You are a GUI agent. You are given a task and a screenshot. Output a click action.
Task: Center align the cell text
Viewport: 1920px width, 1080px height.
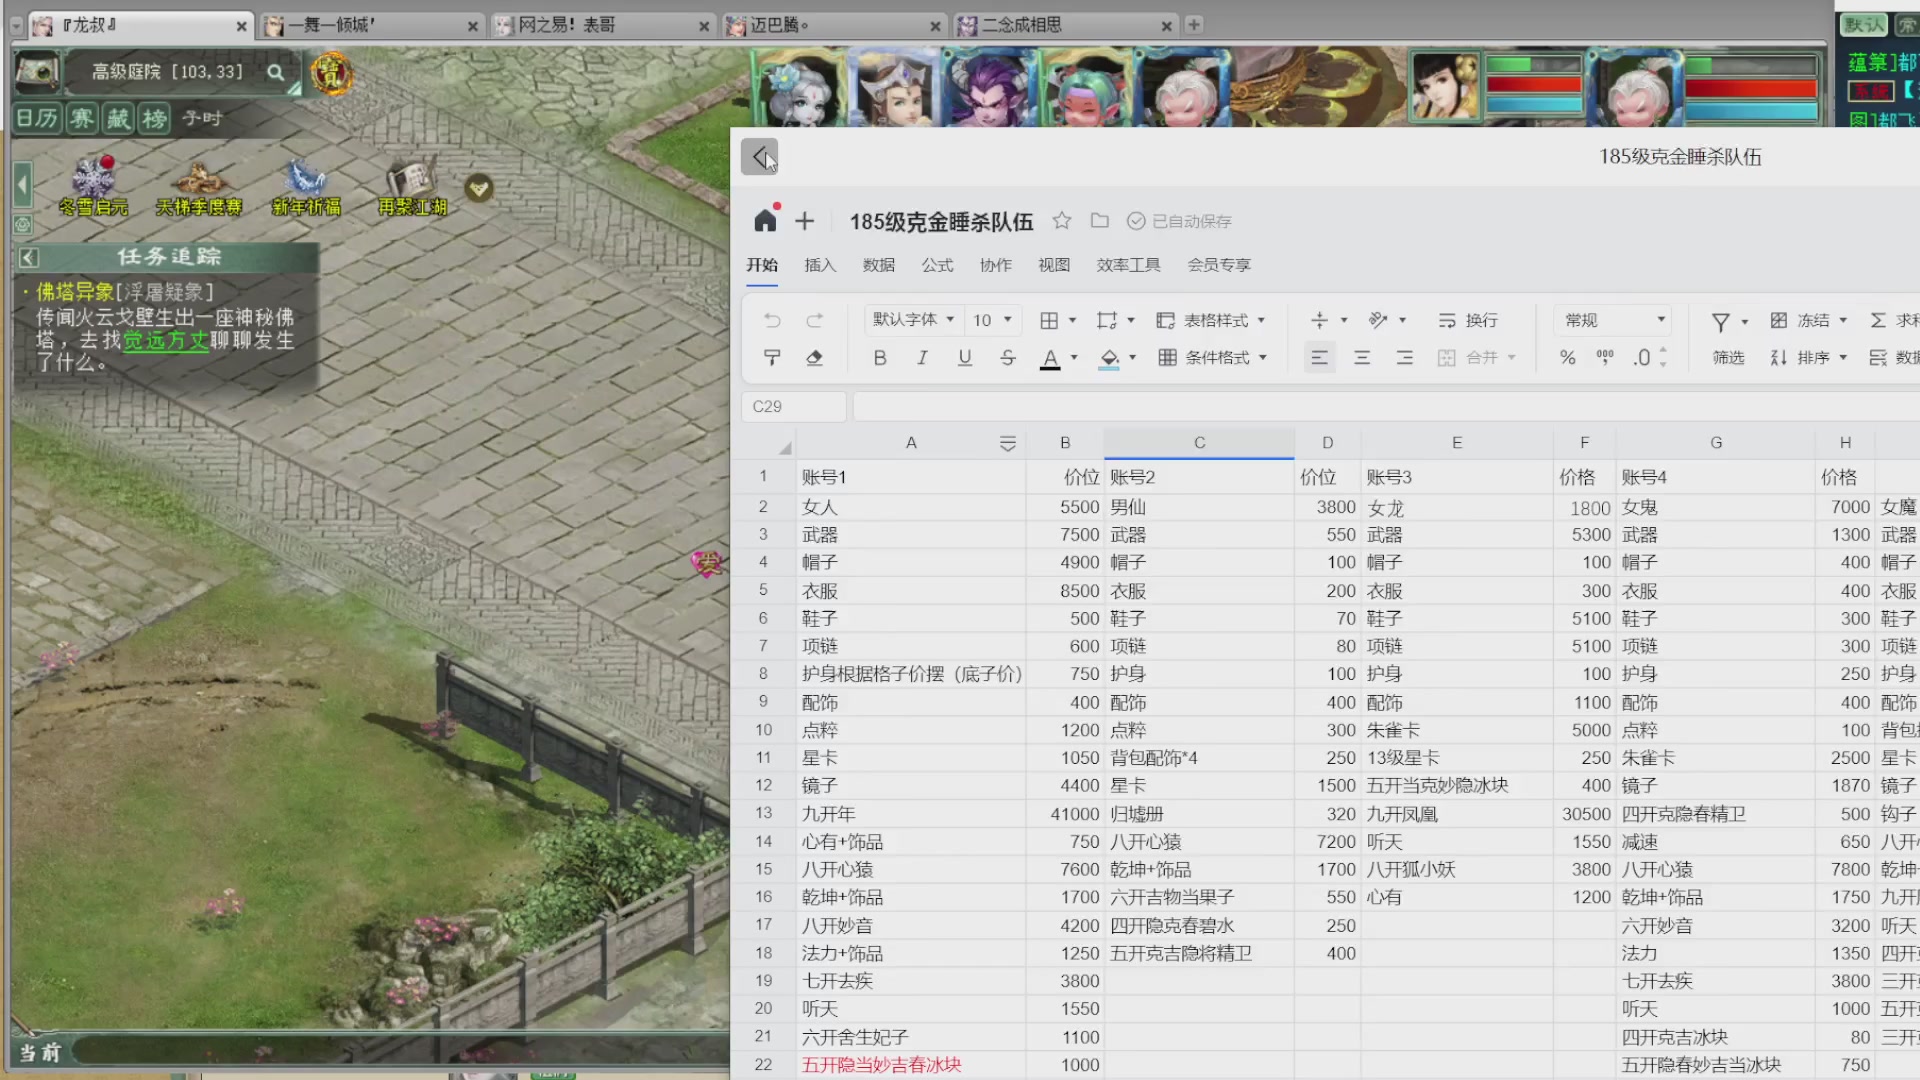click(1362, 358)
